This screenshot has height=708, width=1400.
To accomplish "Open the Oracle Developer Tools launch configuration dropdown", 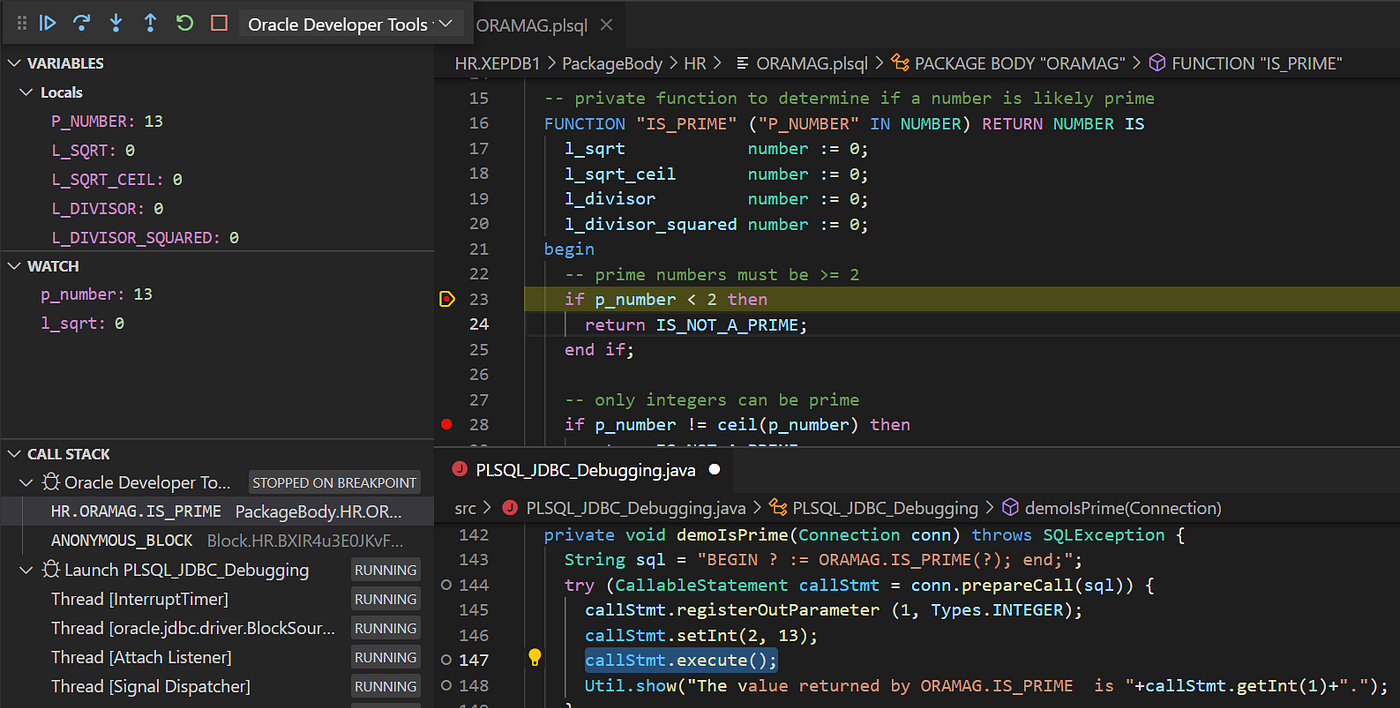I will tap(445, 23).
